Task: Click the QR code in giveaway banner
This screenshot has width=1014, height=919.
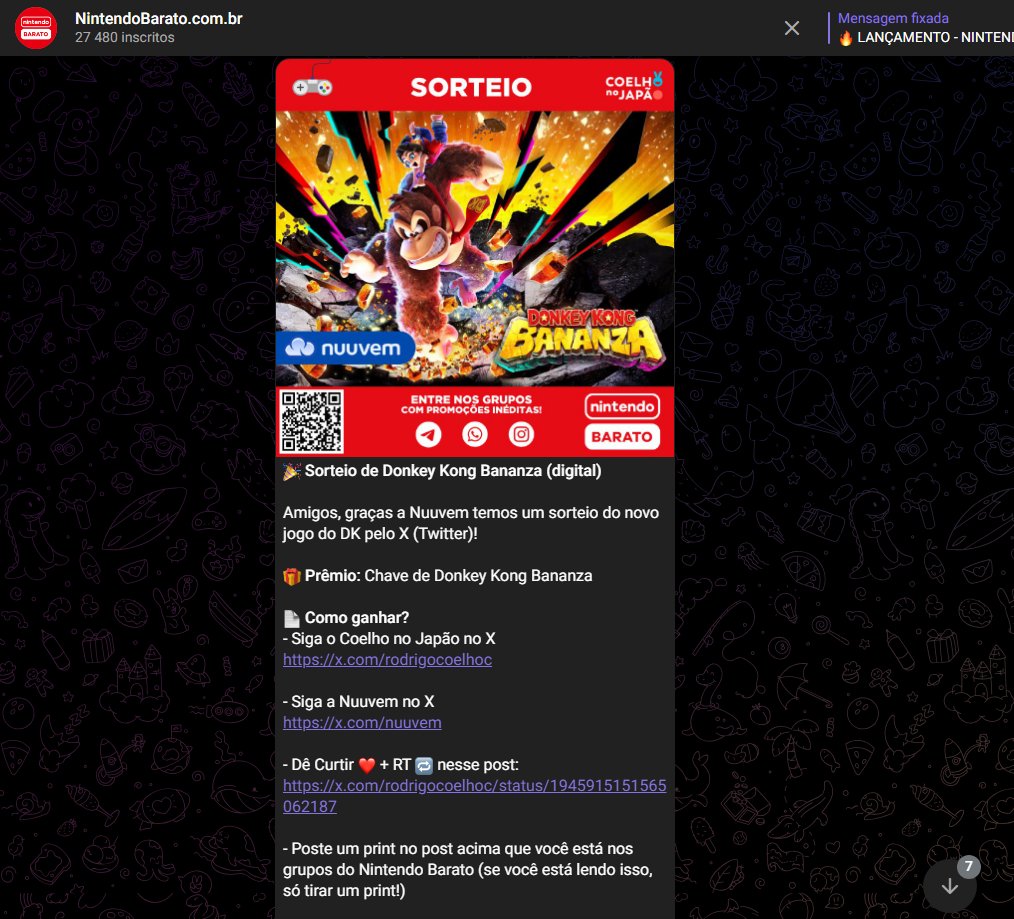Action: click(311, 422)
